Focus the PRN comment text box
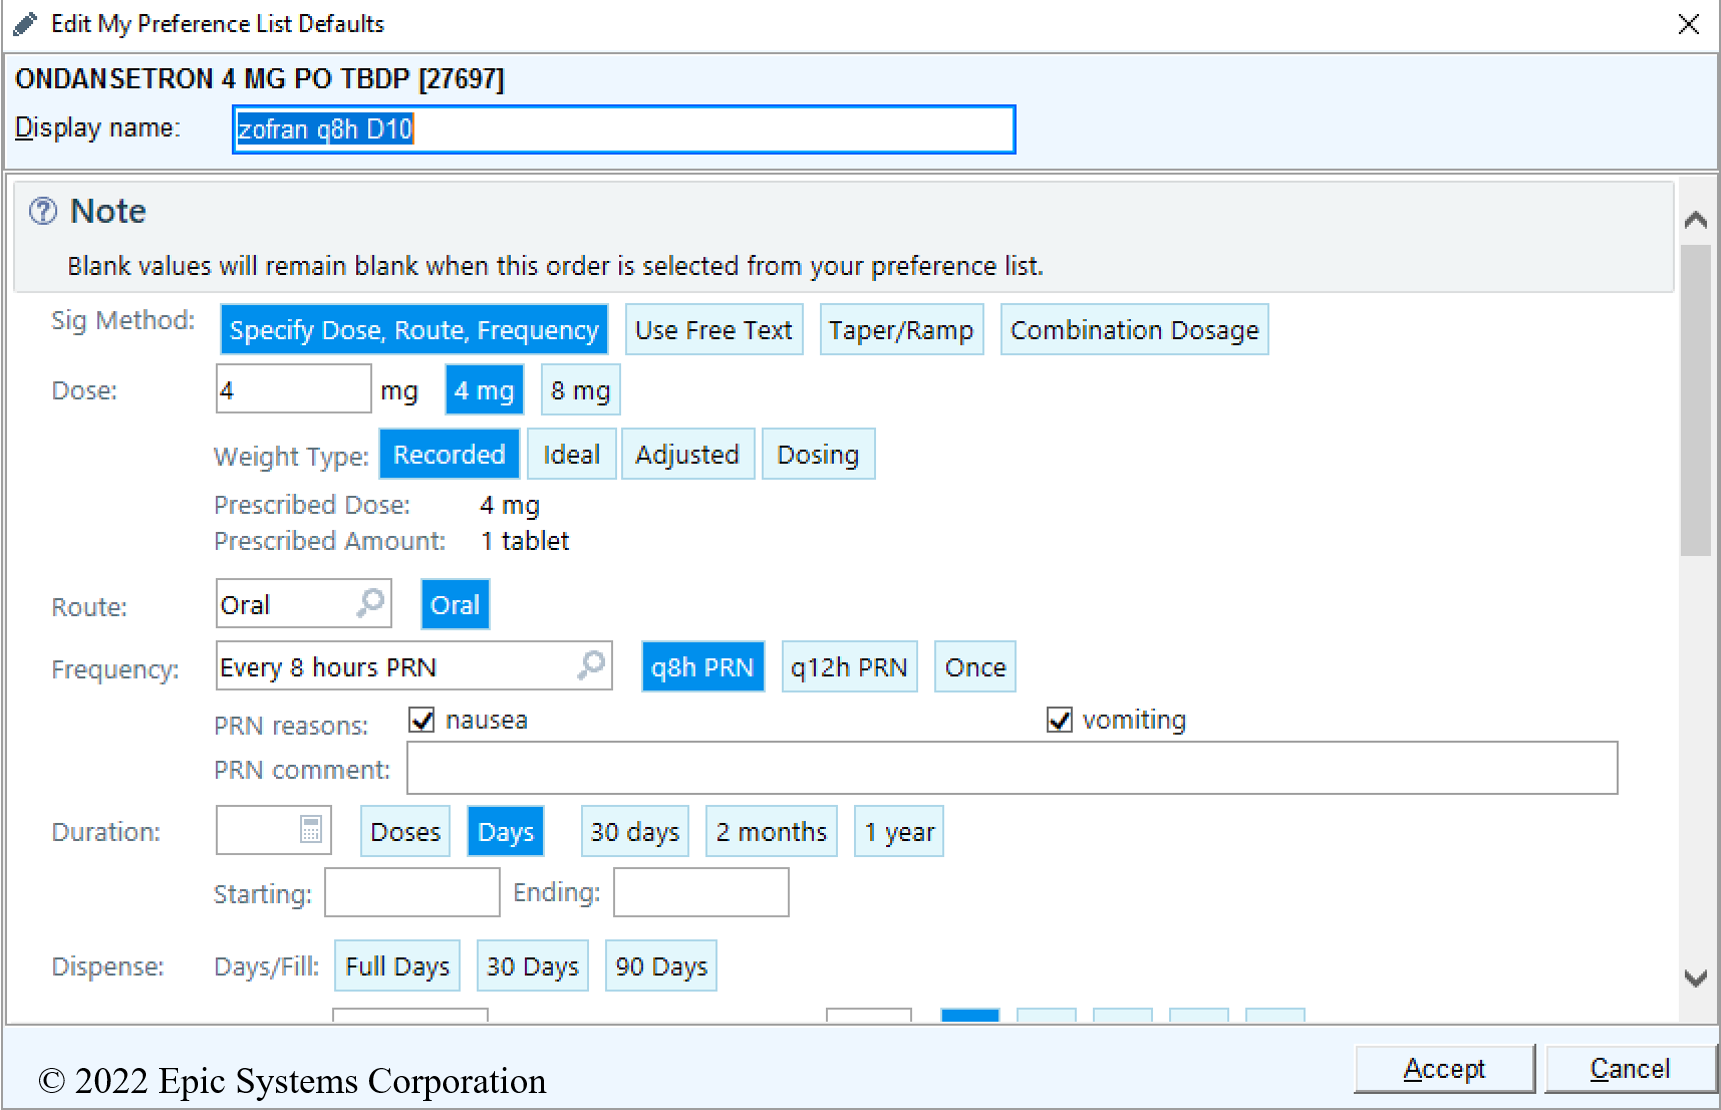1721x1110 pixels. [x=1011, y=768]
